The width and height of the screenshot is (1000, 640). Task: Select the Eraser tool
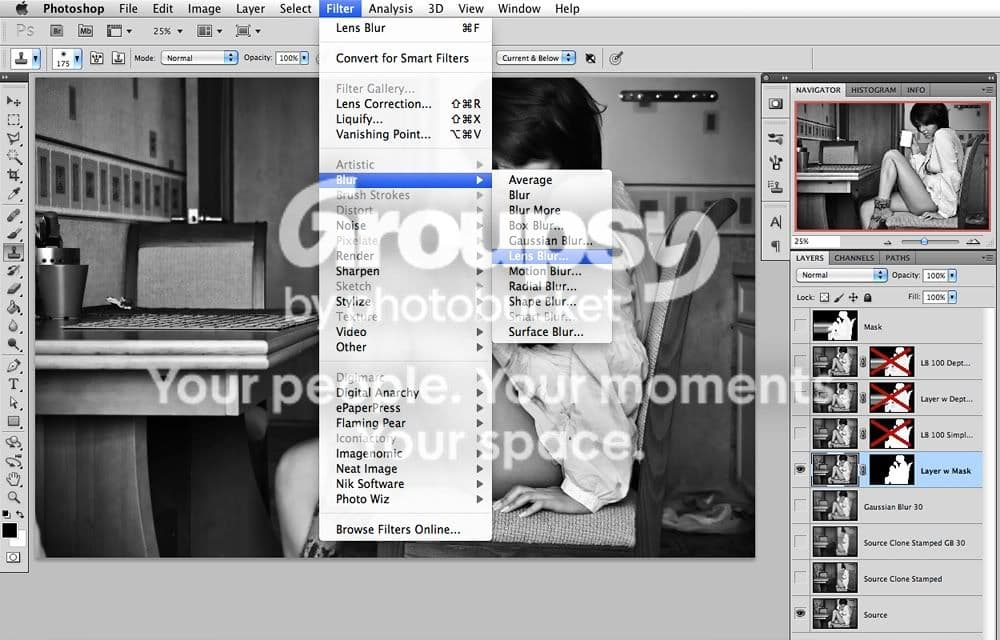click(13, 289)
